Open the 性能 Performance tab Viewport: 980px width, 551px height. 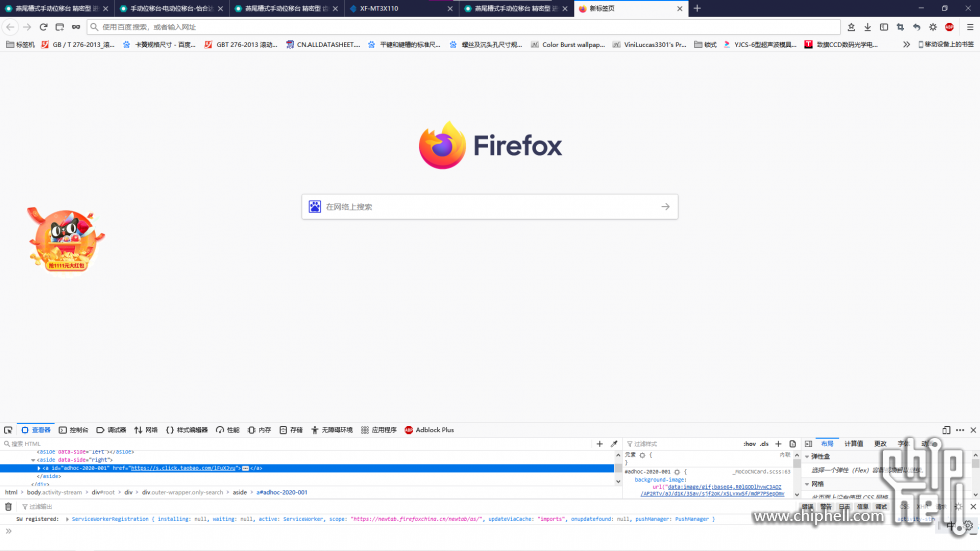point(228,430)
